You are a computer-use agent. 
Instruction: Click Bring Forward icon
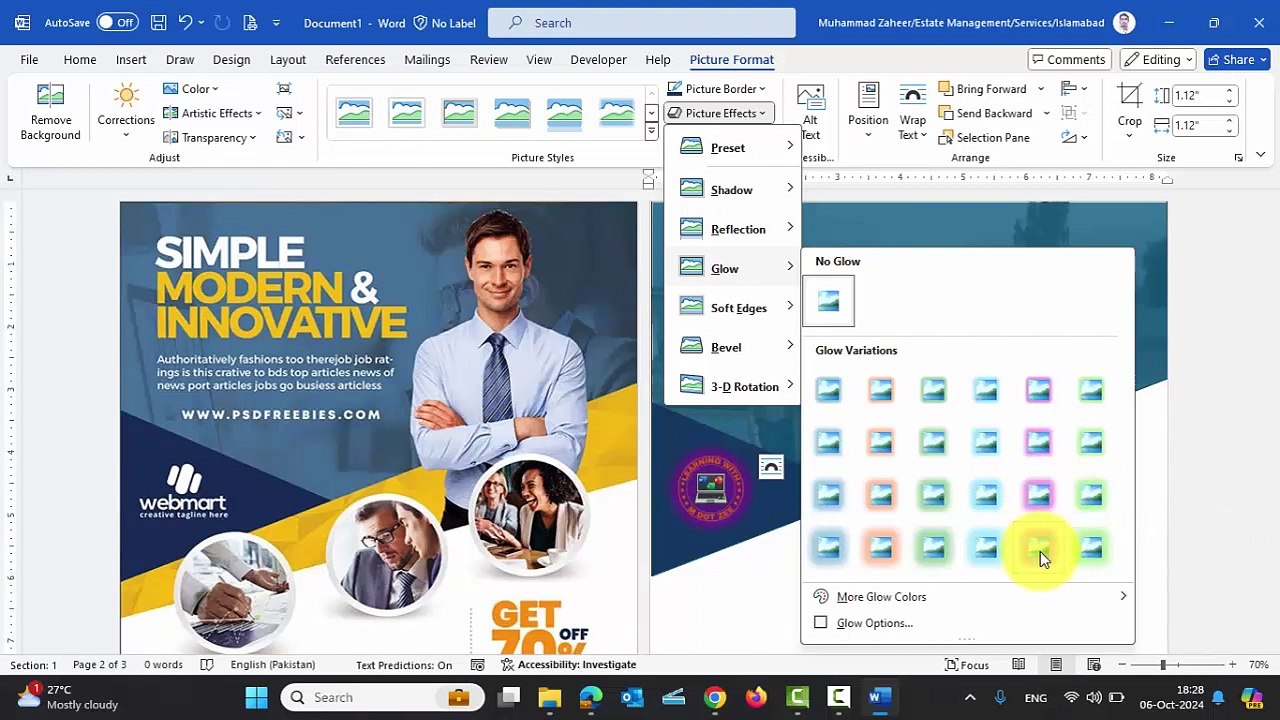[945, 89]
